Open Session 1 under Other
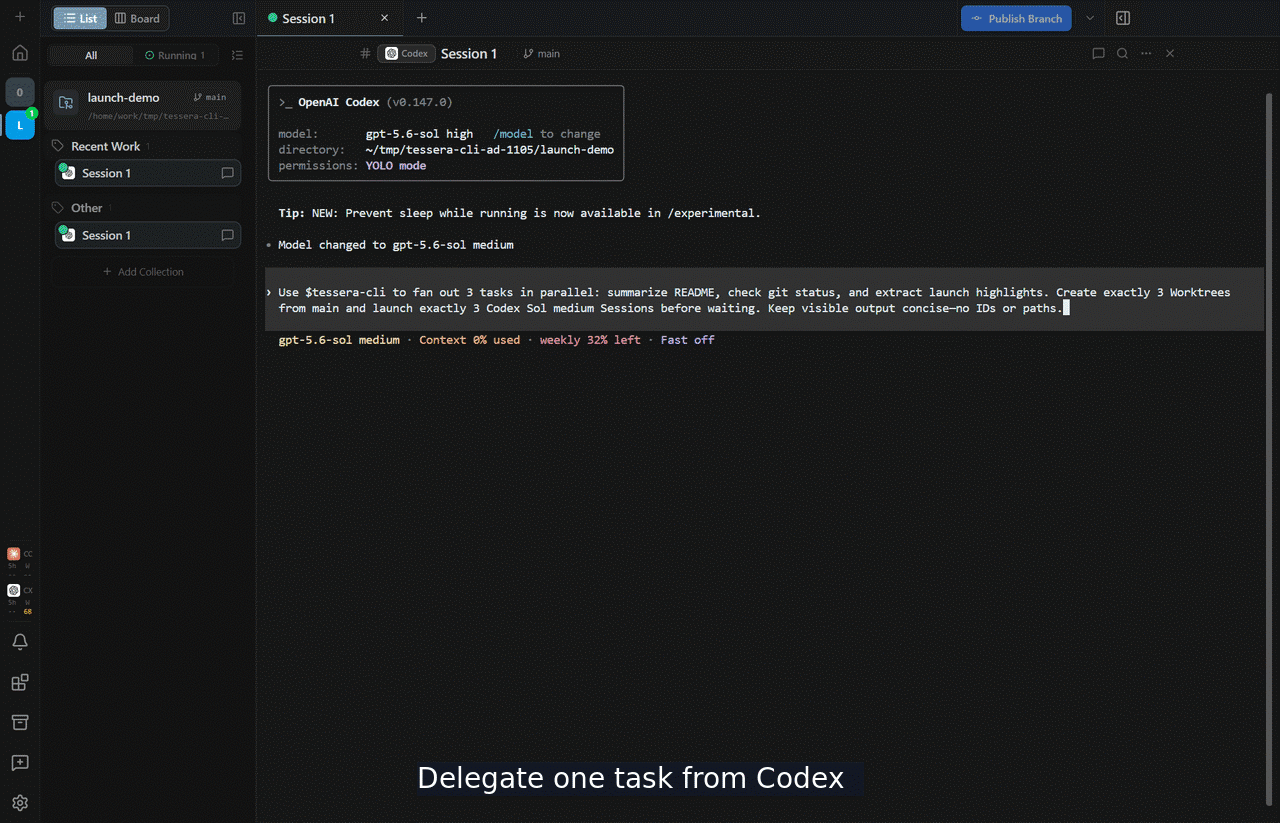Viewport: 1280px width, 823px height. coord(148,235)
